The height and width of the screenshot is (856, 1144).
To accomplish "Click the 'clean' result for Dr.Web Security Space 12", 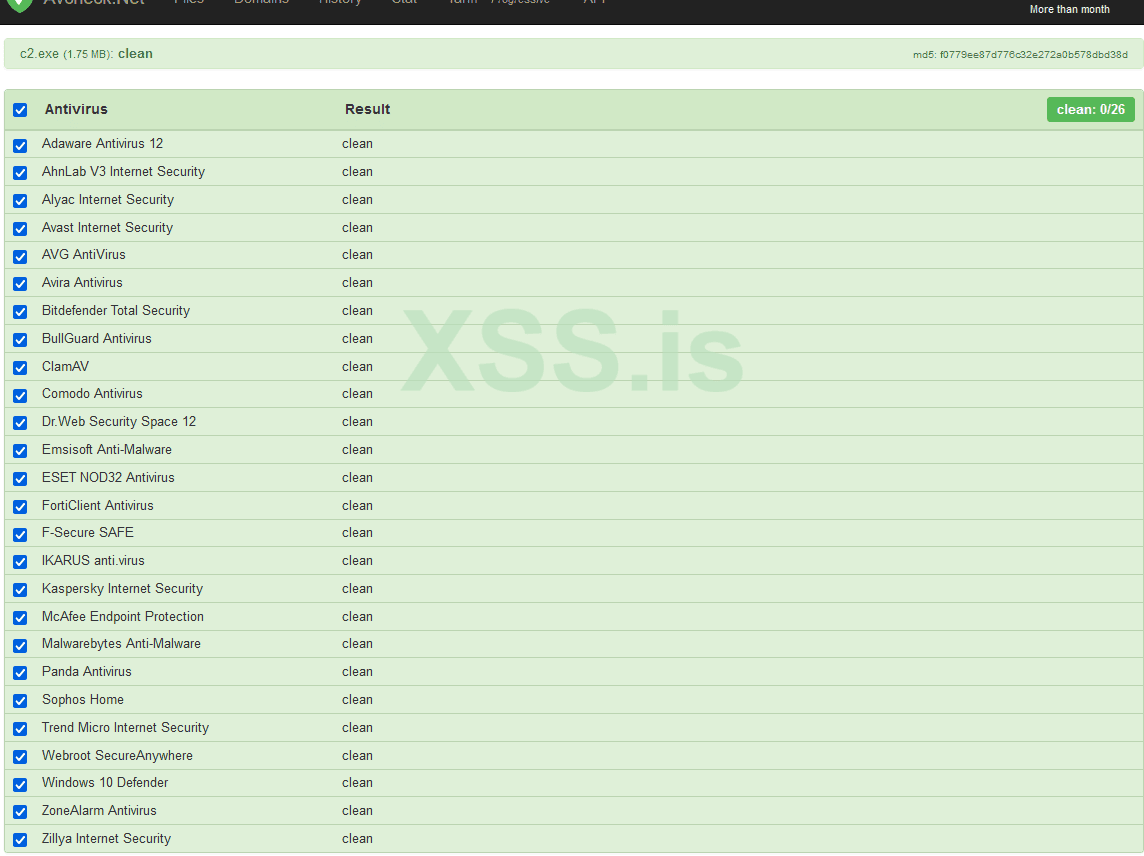I will 358,422.
